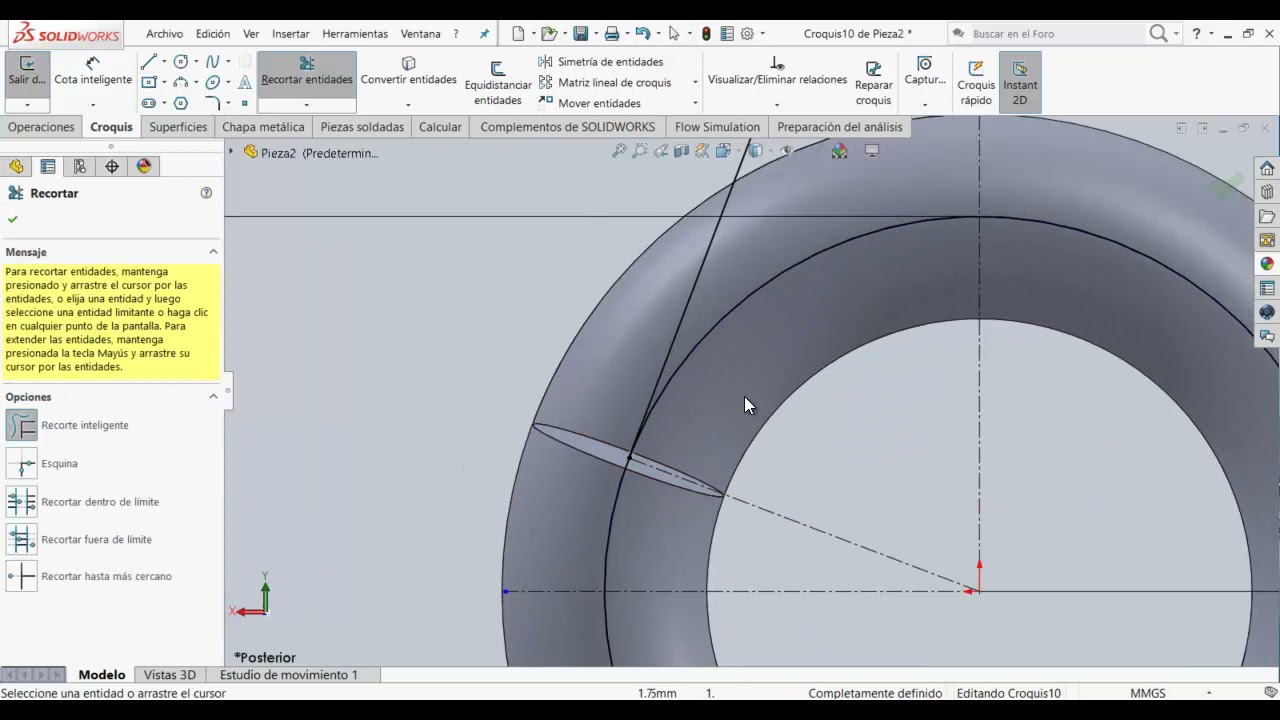
Task: Switch to the Vistas 3D tab
Action: point(170,675)
